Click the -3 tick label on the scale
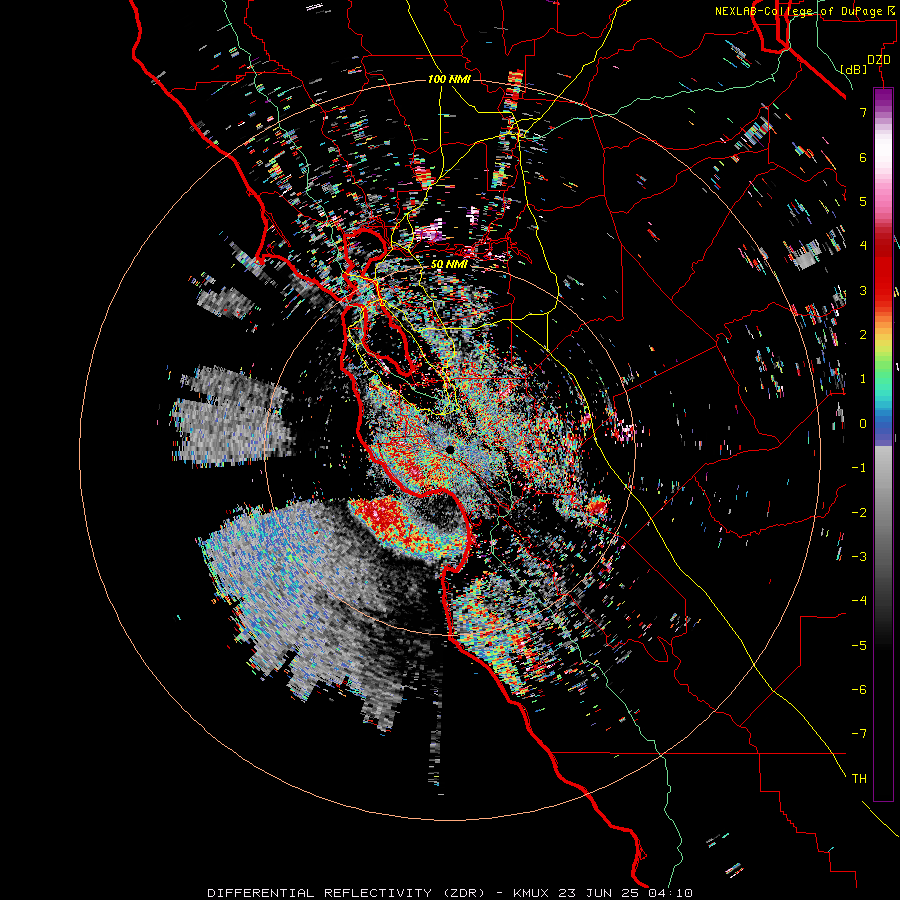 click(x=859, y=557)
